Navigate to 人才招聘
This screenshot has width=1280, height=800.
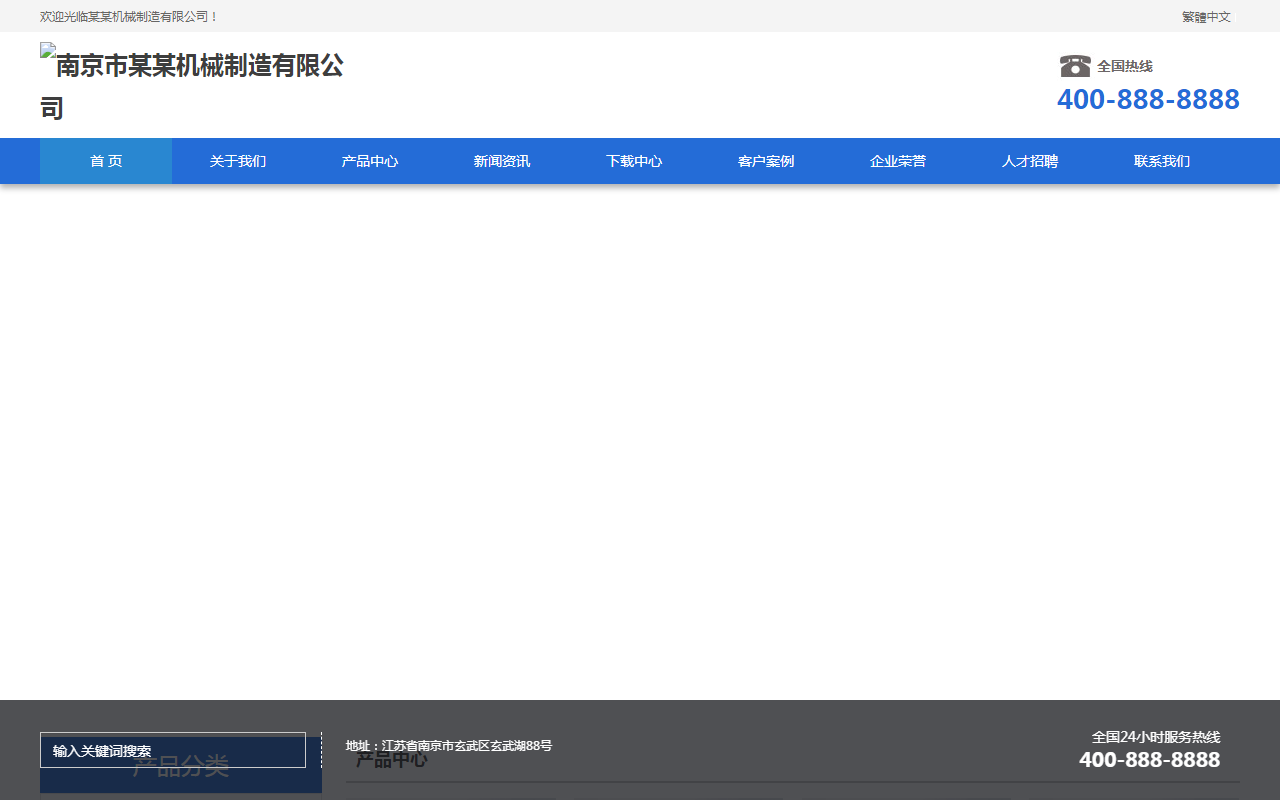click(1030, 161)
